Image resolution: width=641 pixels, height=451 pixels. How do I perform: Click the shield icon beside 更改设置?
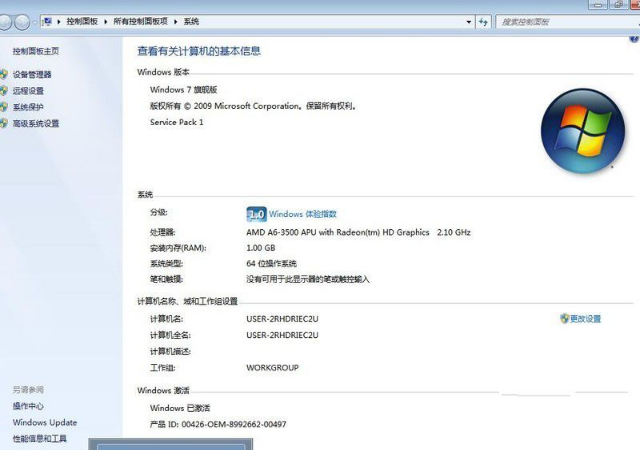pyautogui.click(x=565, y=319)
